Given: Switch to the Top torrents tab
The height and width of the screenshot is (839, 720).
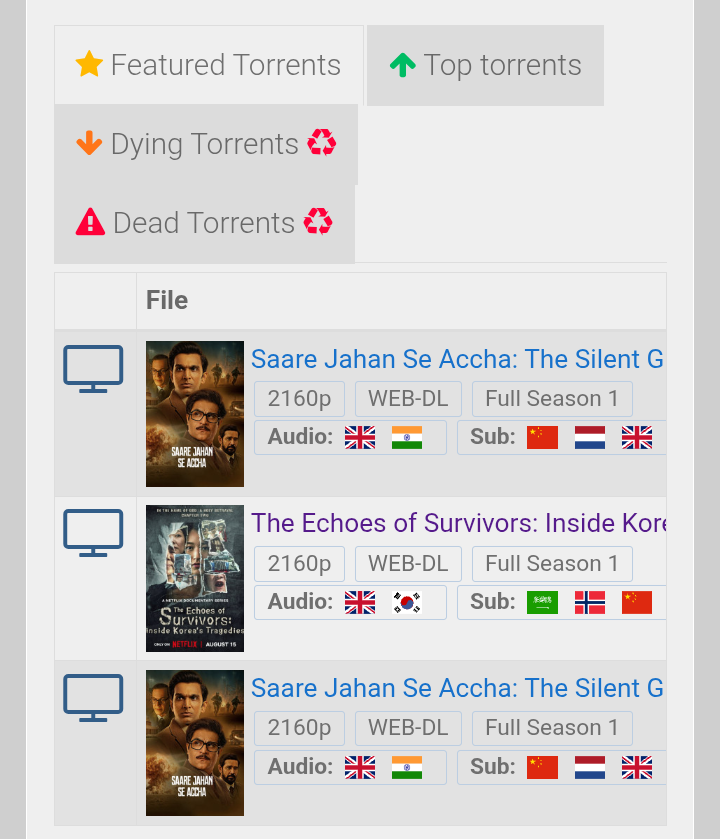Looking at the screenshot, I should click(x=485, y=65).
